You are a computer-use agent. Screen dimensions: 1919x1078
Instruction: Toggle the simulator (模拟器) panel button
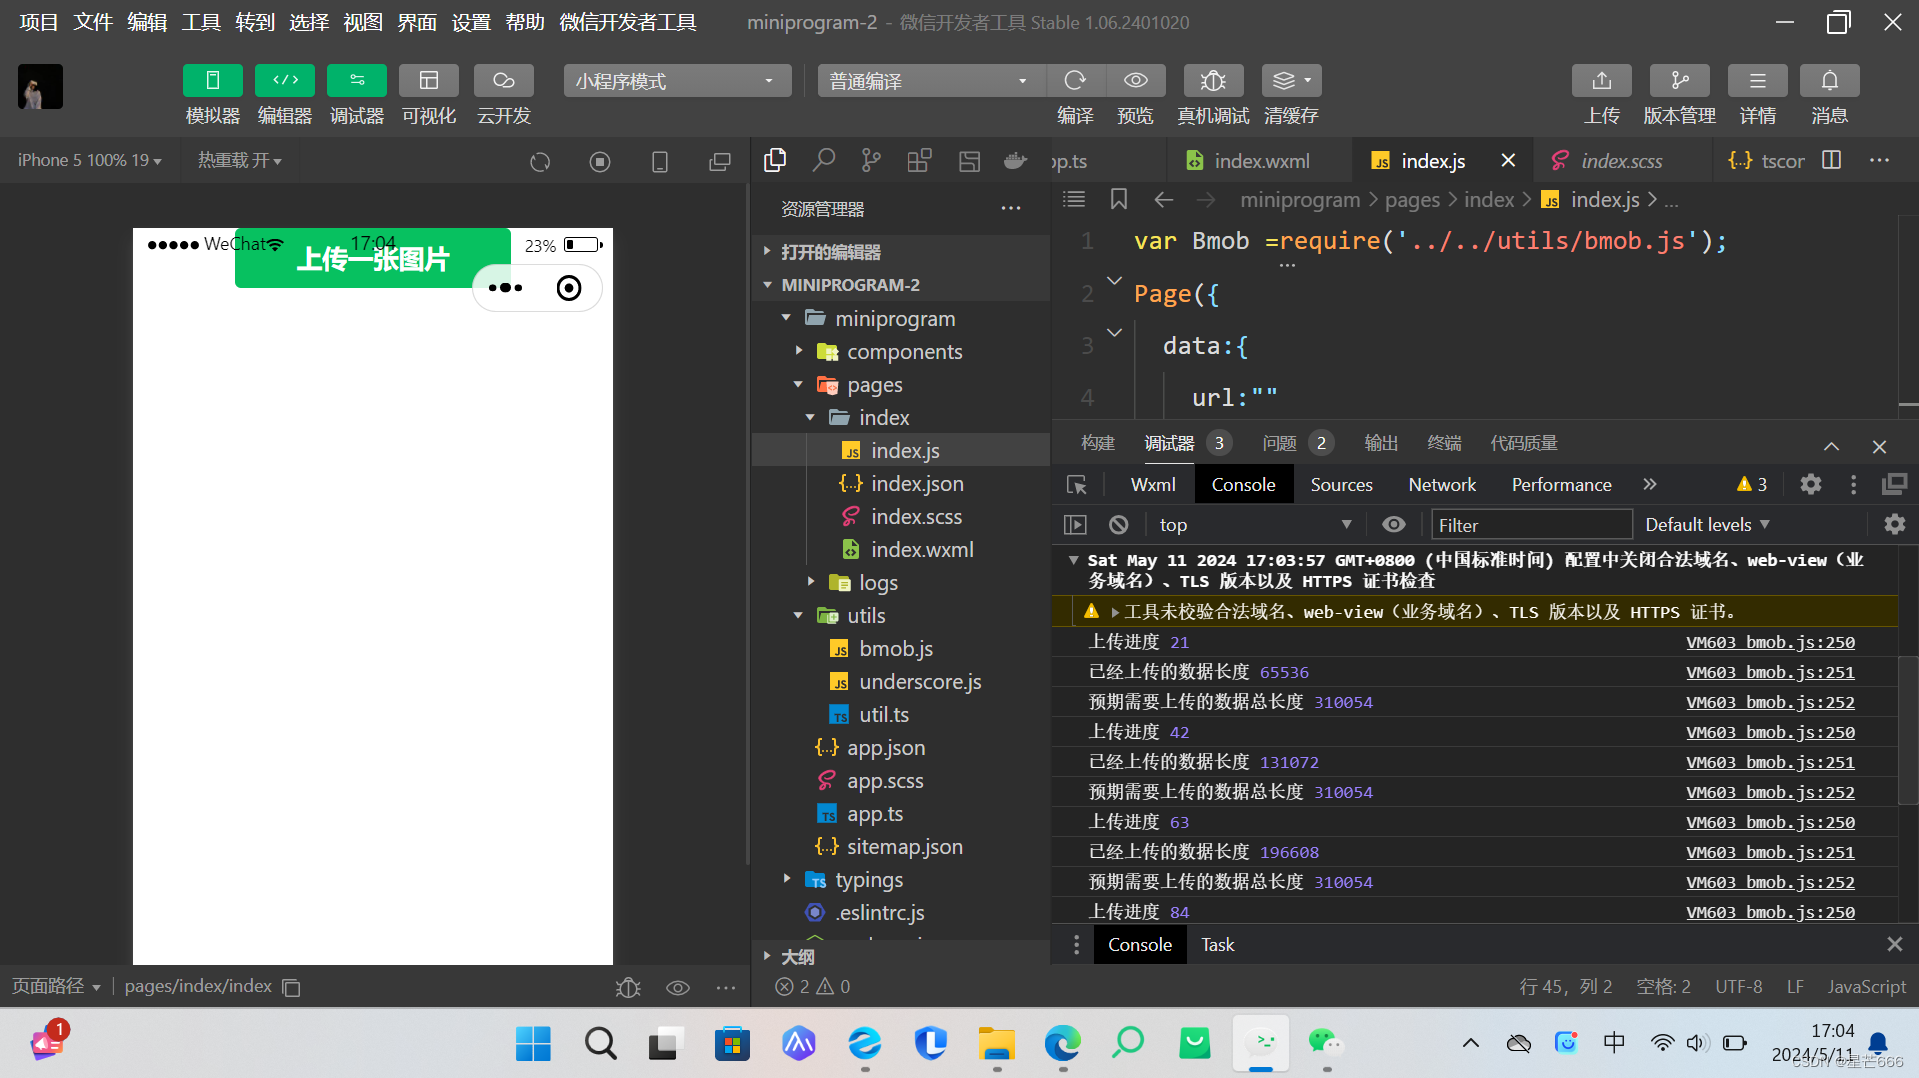click(x=212, y=81)
